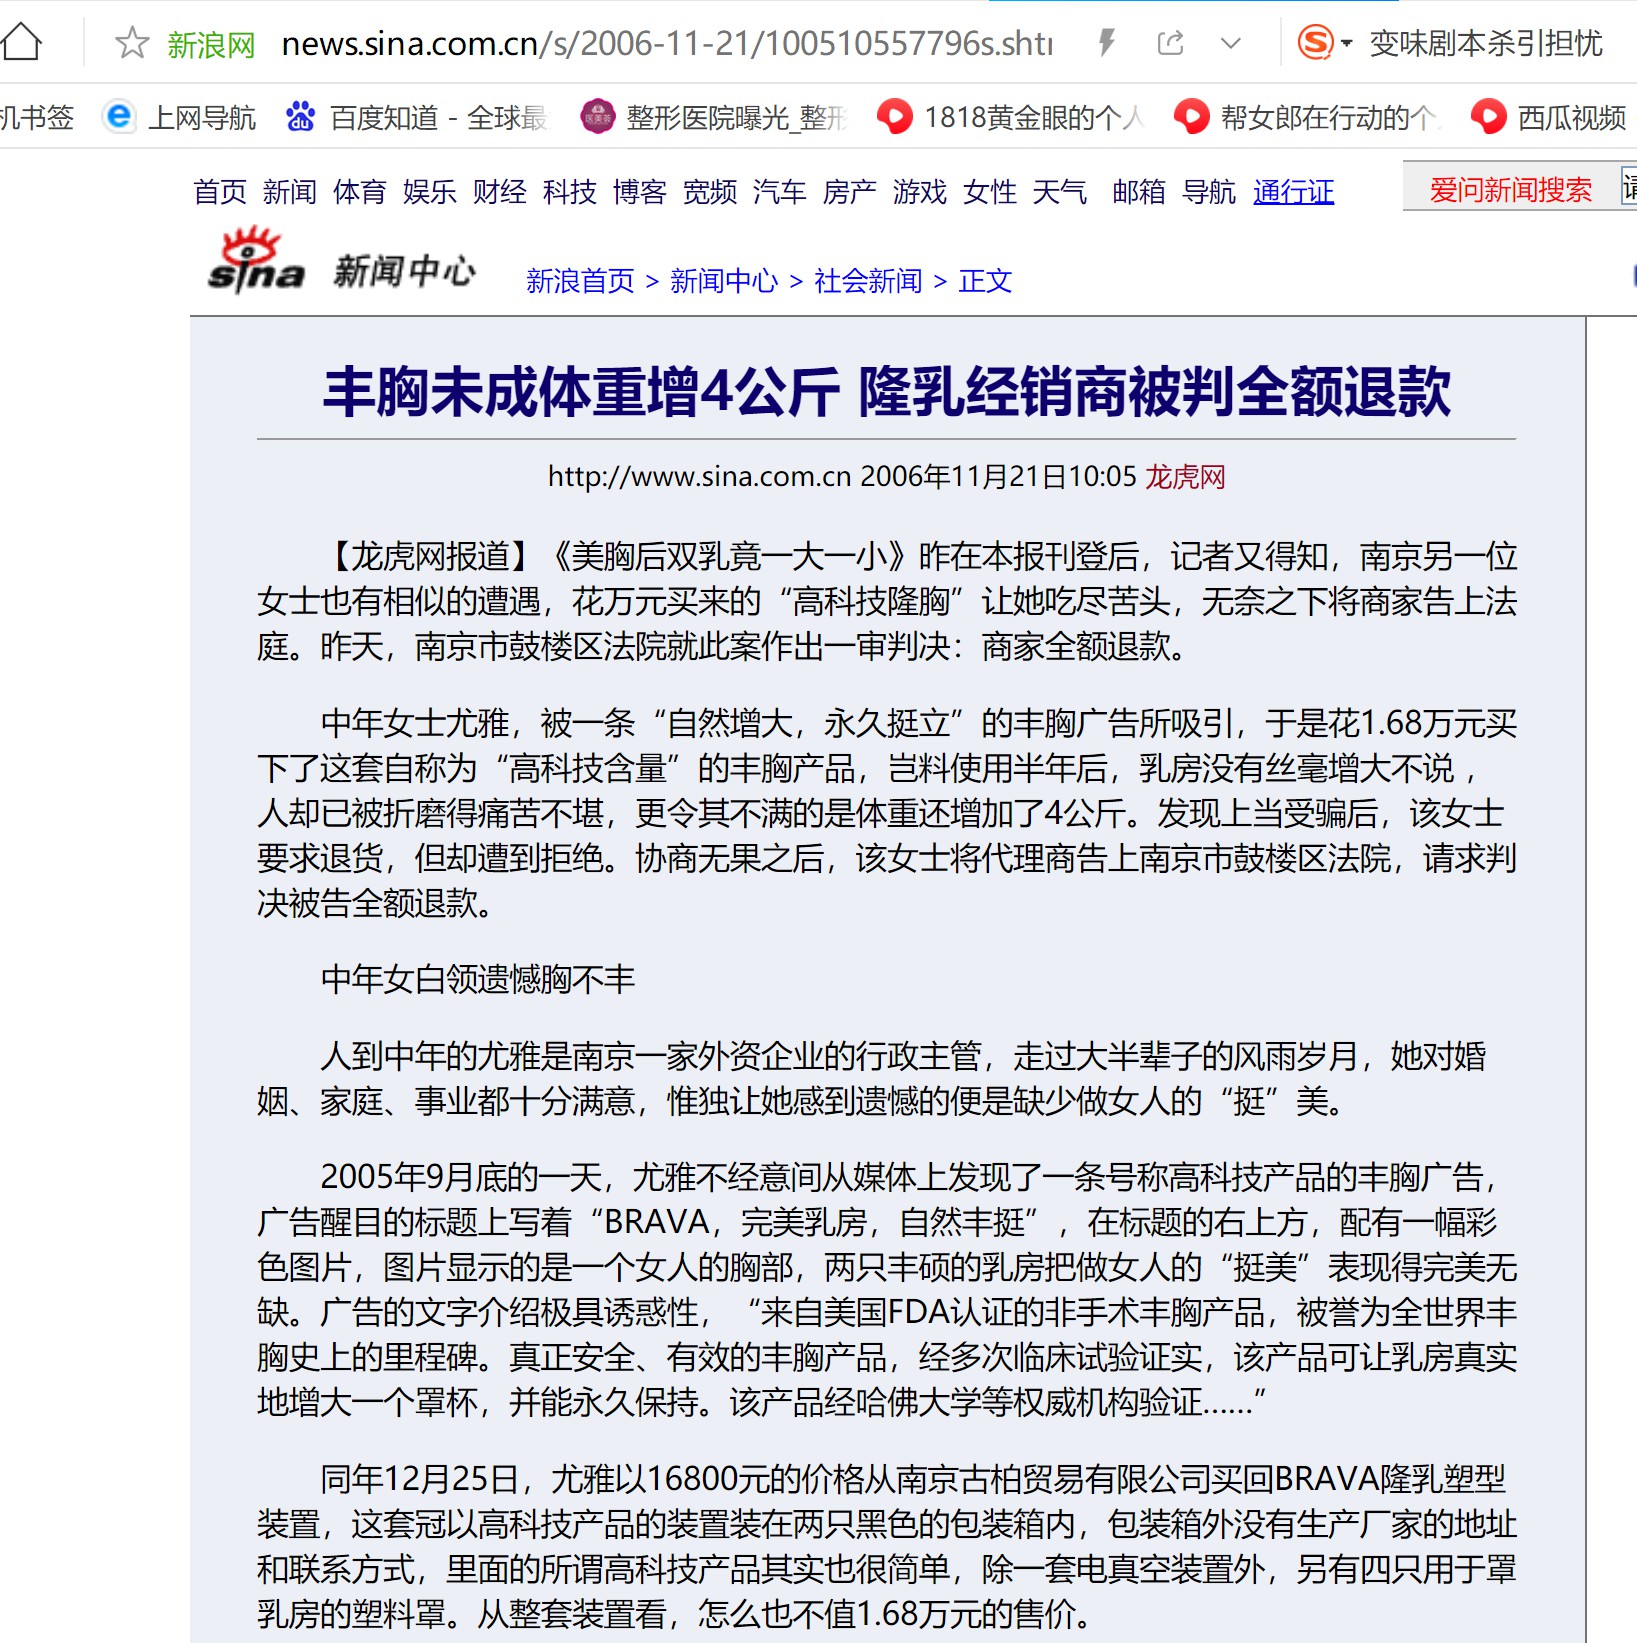Open the 体育 navigation item
Image resolution: width=1637 pixels, height=1643 pixels.
[360, 191]
